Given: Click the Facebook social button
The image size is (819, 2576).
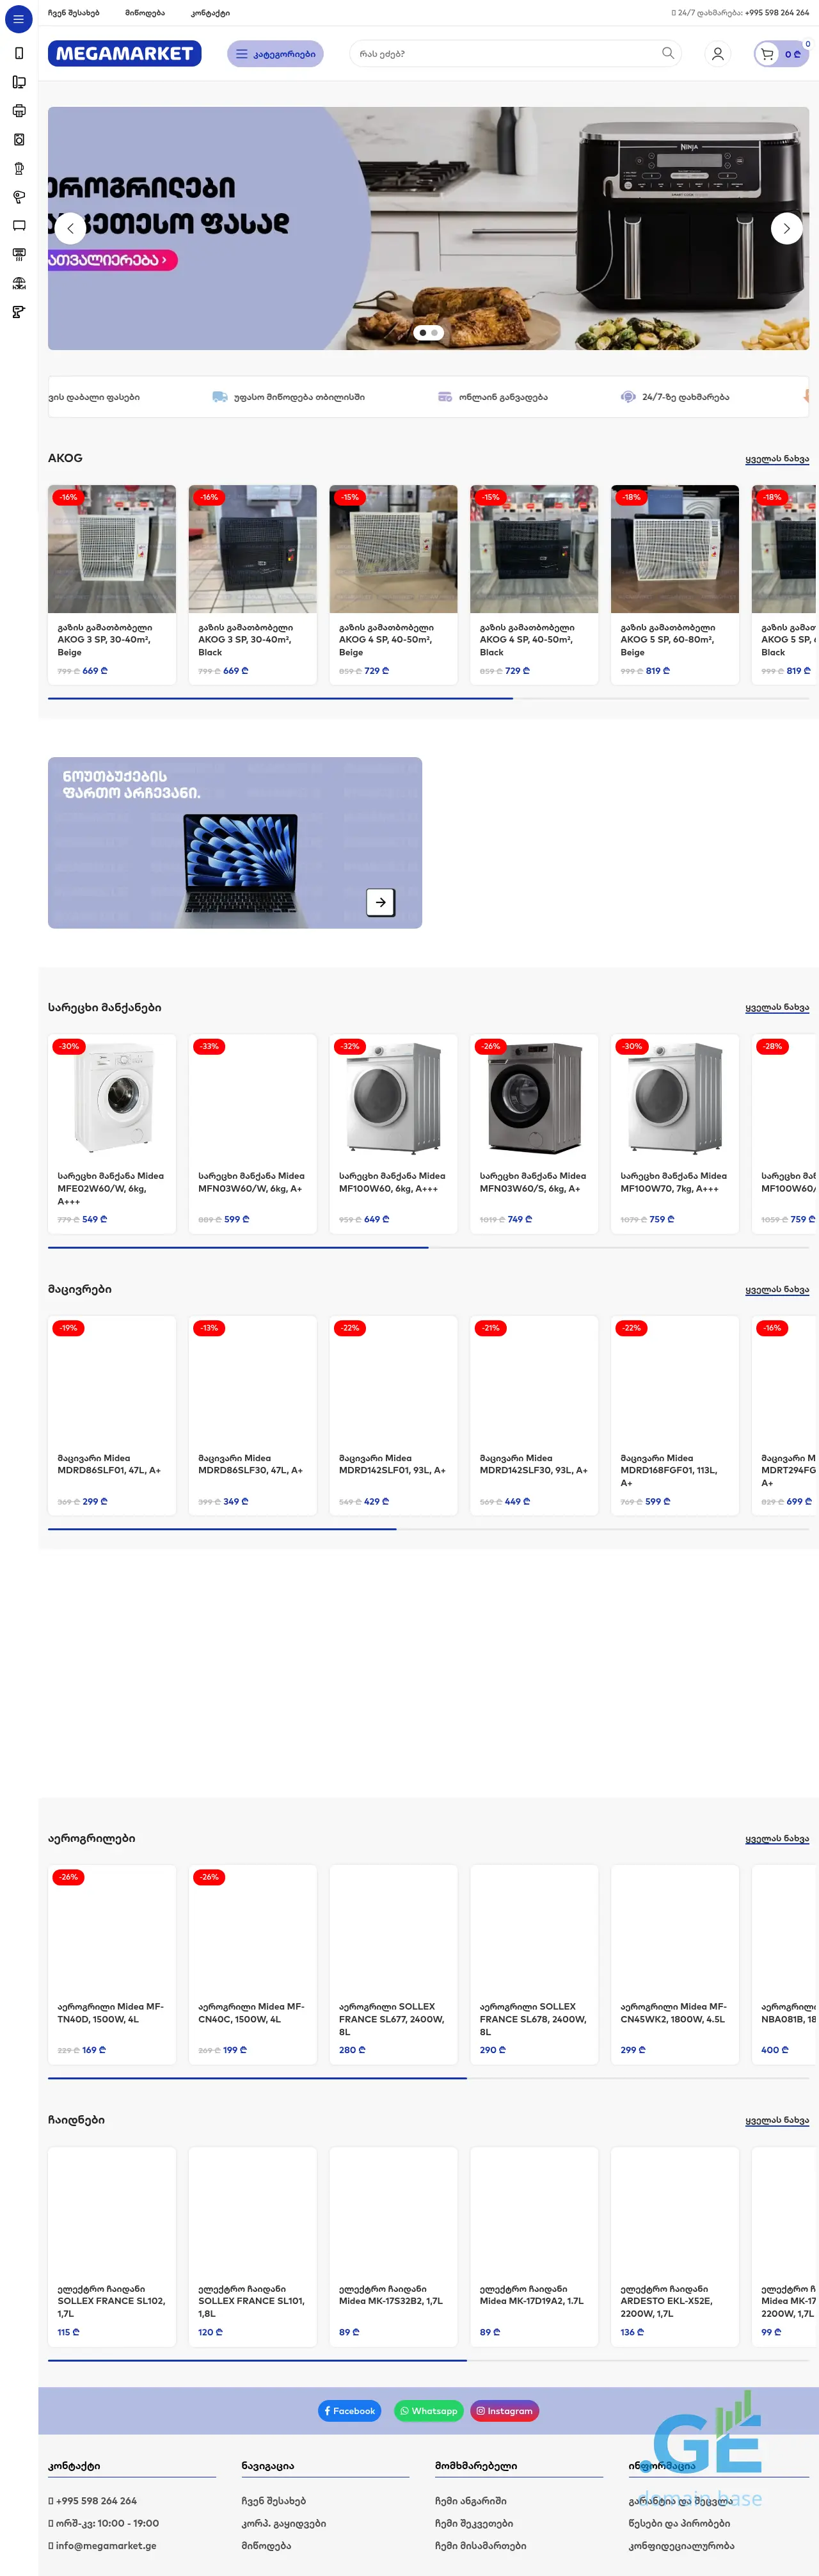Looking at the screenshot, I should click(x=349, y=2411).
